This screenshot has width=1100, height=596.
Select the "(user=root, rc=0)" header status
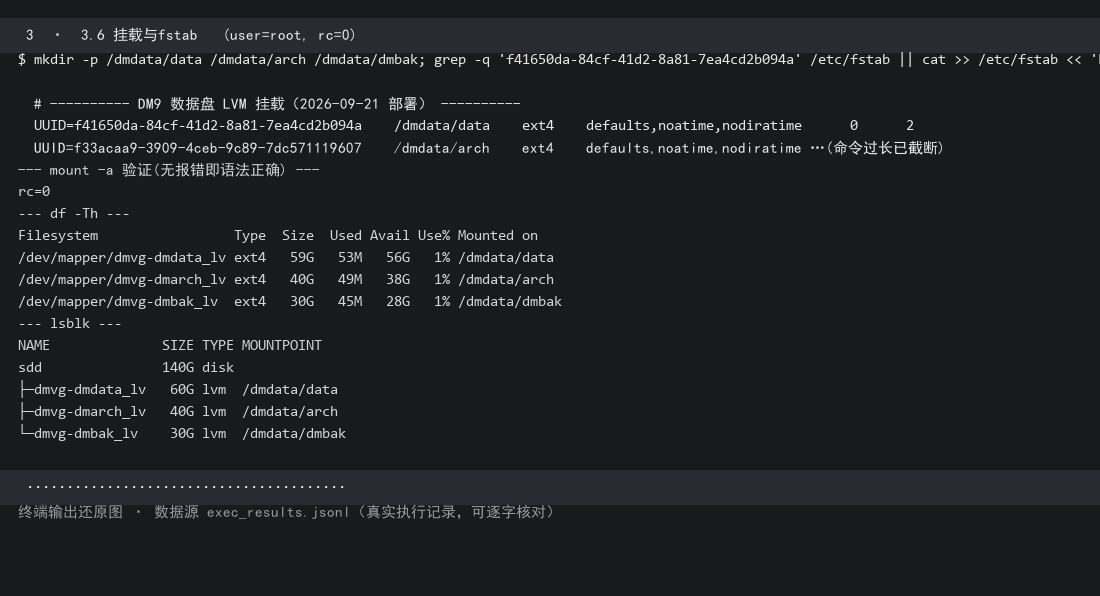290,35
